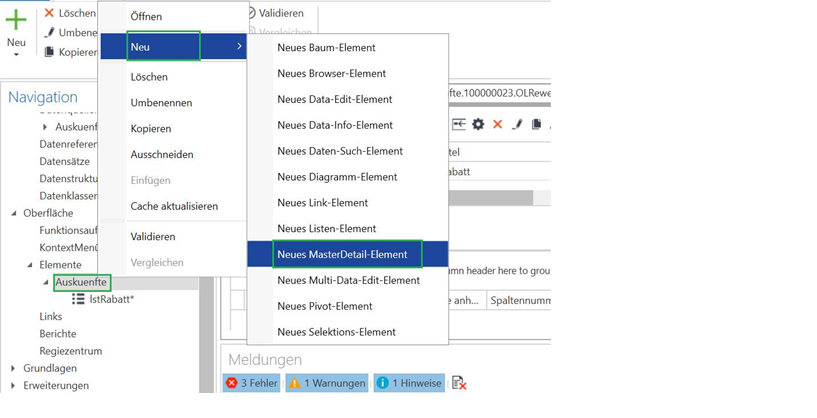This screenshot has height=418, width=817.
Task: Click the pencil edit icon in editor toolbar
Action: (x=517, y=124)
